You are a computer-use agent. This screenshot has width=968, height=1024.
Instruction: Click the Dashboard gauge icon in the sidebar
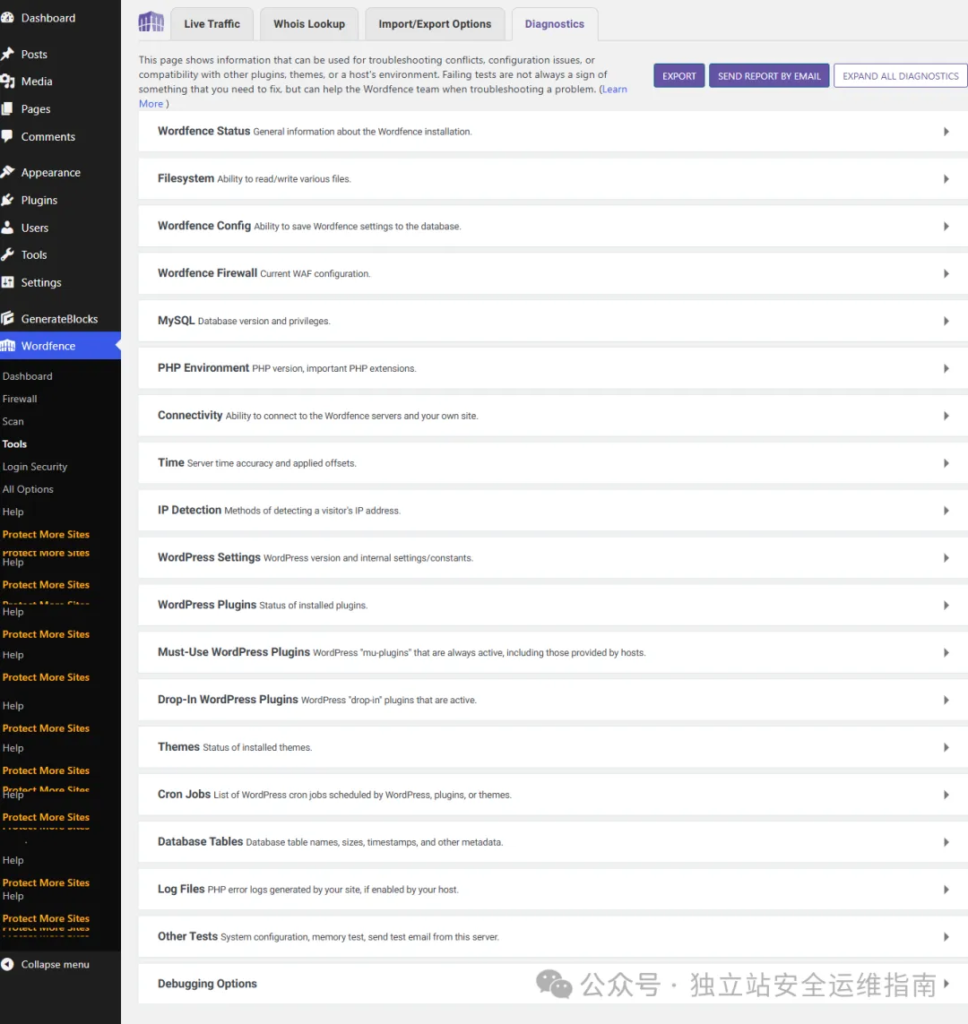coord(7,18)
